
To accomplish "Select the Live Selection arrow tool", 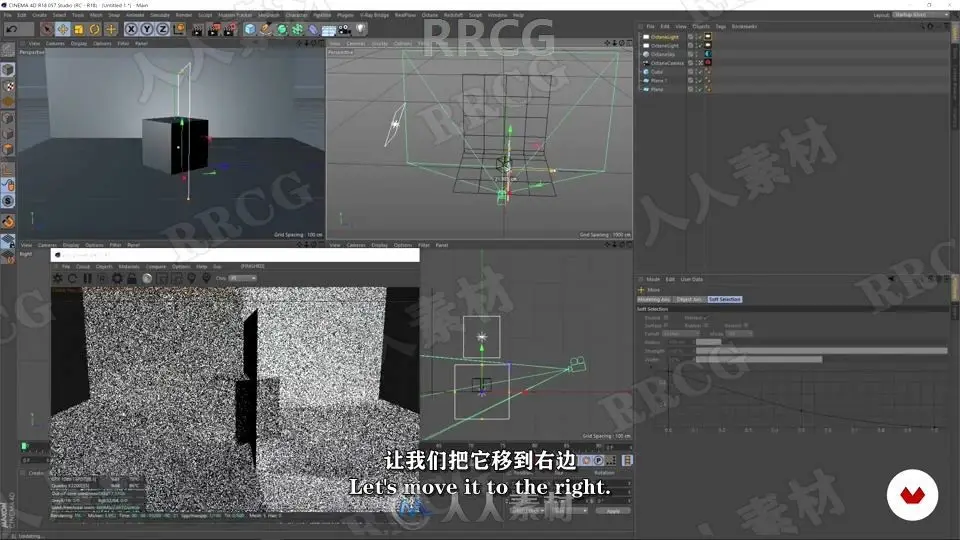I will [47, 29].
